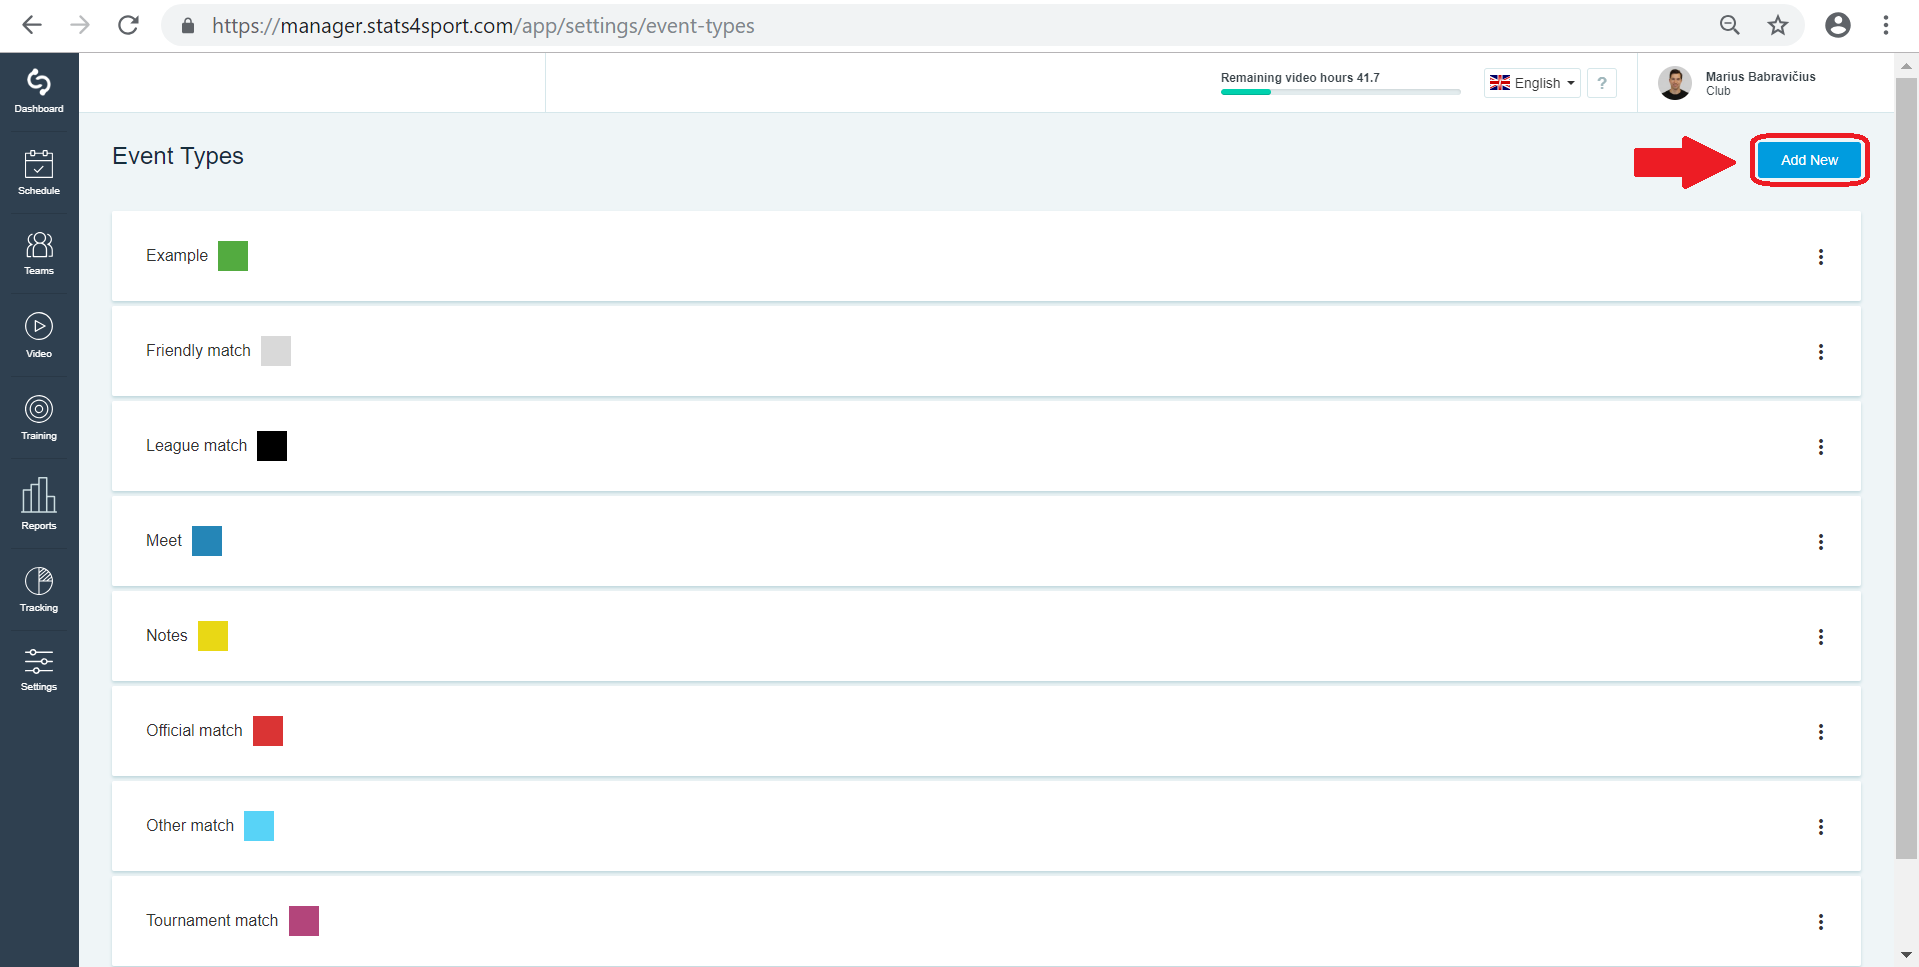This screenshot has width=1919, height=967.
Task: Open the browser three-dot menu
Action: pyautogui.click(x=1886, y=25)
